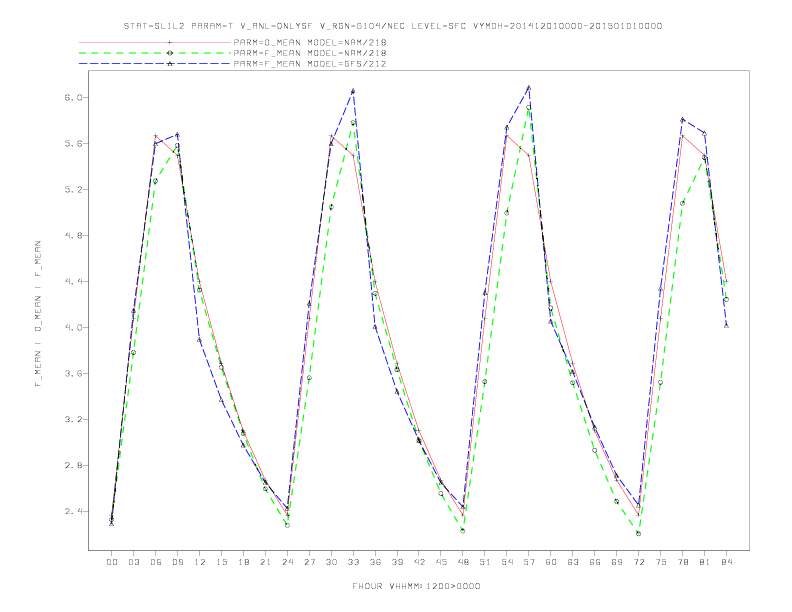The width and height of the screenshot is (792, 612).
Task: Click x-axis hour label 00
Action: (x=112, y=562)
